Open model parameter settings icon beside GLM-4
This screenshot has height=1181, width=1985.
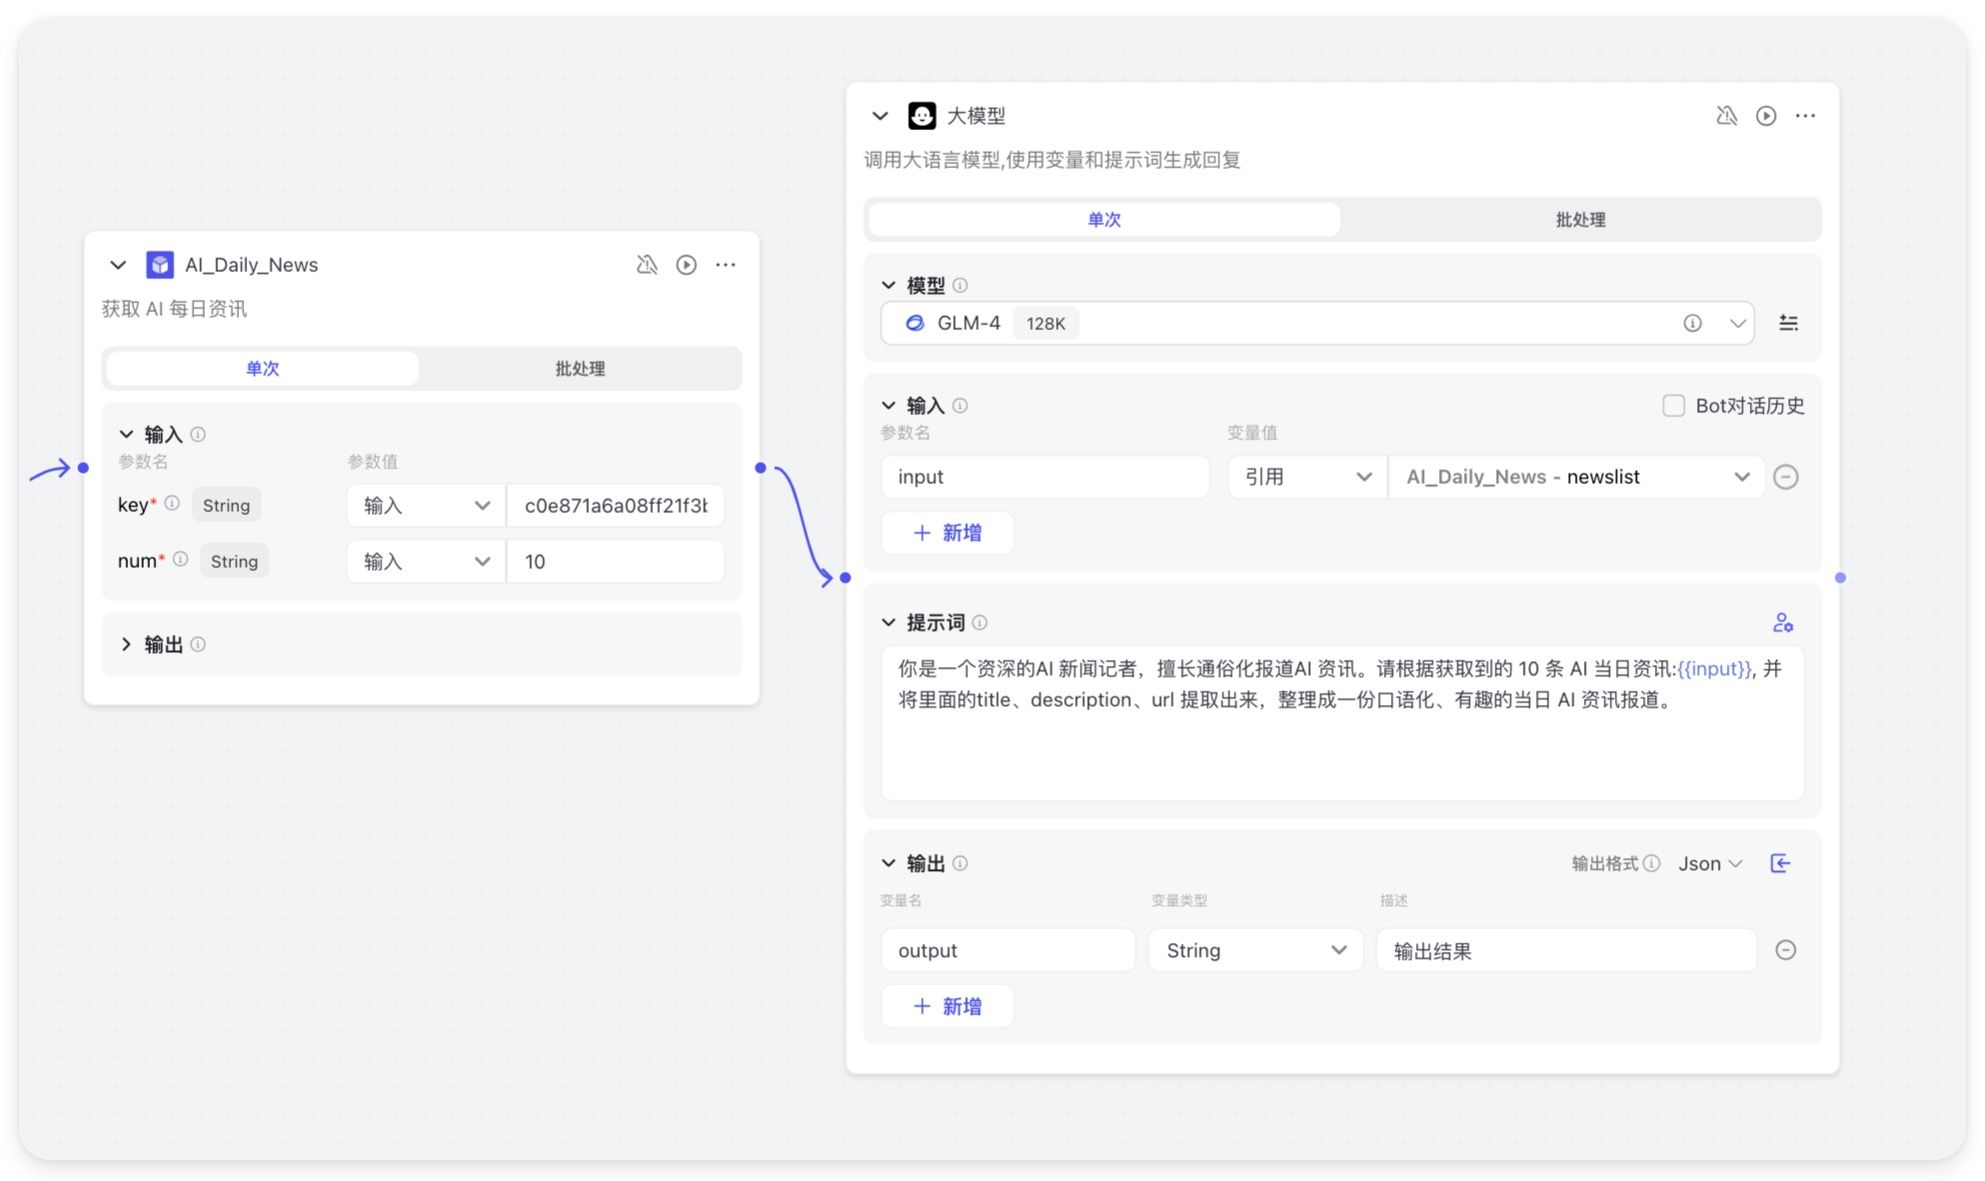click(1788, 323)
